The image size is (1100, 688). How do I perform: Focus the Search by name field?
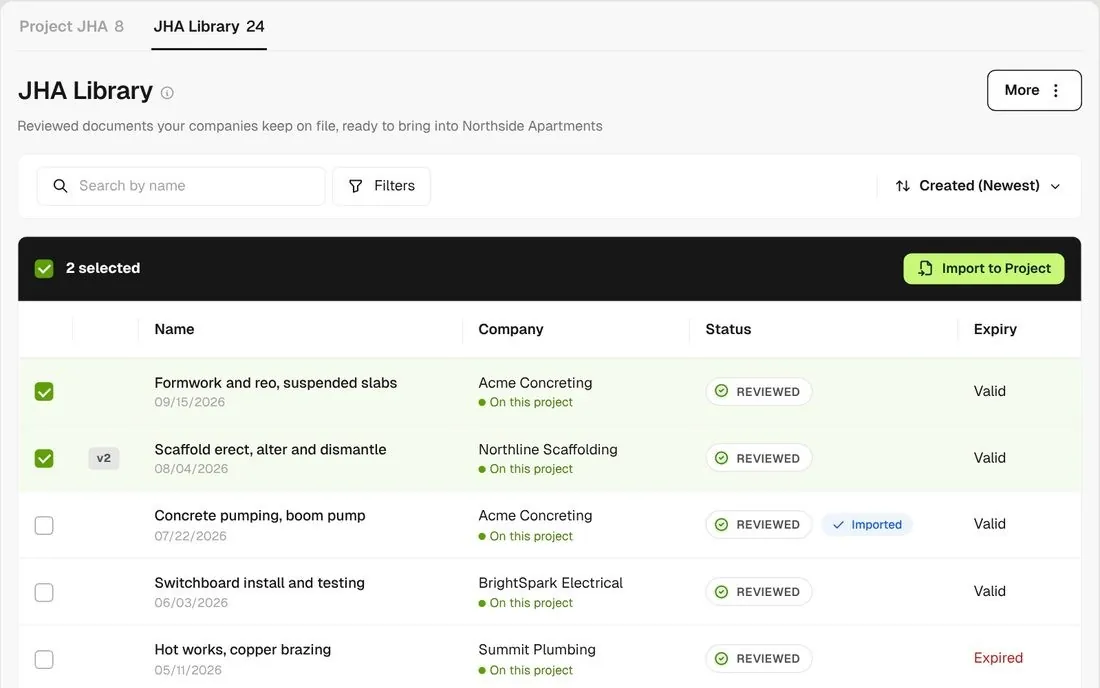tap(181, 186)
